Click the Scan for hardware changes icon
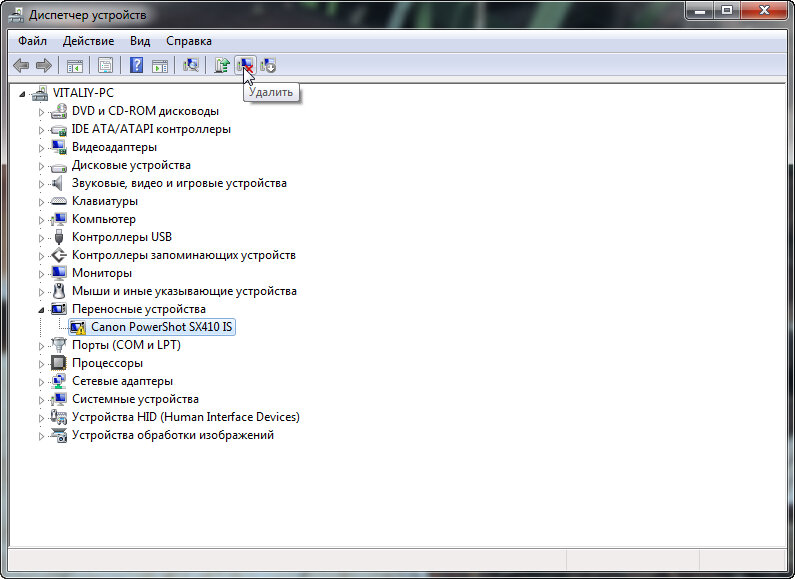The height and width of the screenshot is (579, 795). tap(191, 65)
